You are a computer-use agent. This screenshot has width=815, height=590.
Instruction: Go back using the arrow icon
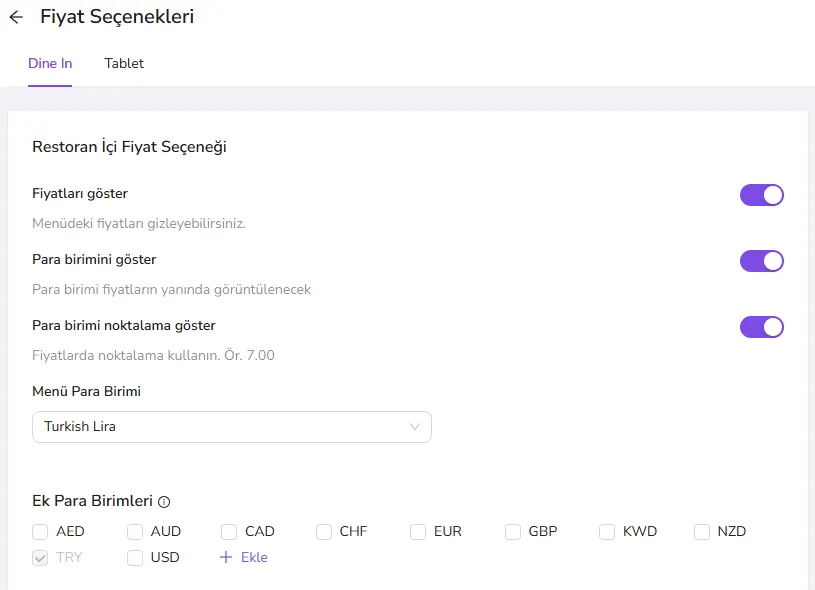pos(16,17)
